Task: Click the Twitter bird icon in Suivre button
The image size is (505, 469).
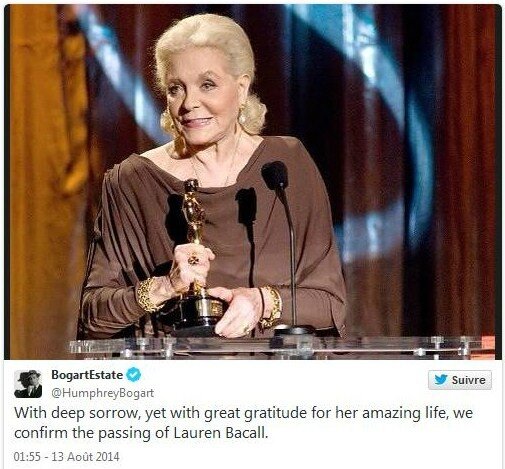Action: tap(441, 380)
